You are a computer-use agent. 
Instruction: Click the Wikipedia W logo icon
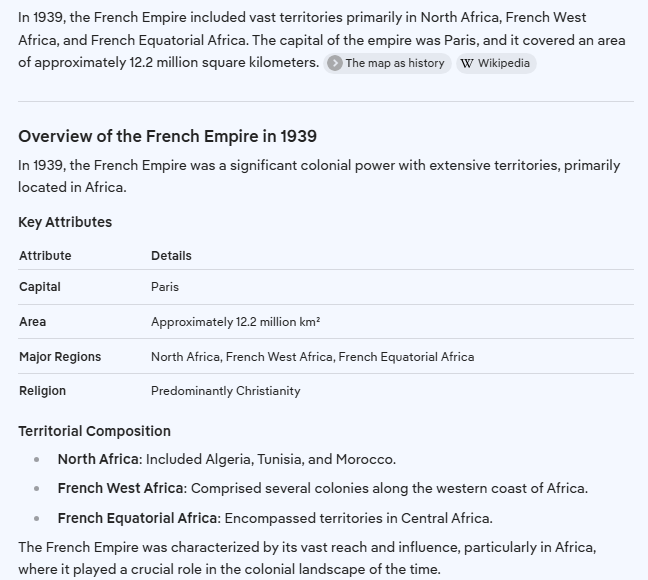[467, 63]
